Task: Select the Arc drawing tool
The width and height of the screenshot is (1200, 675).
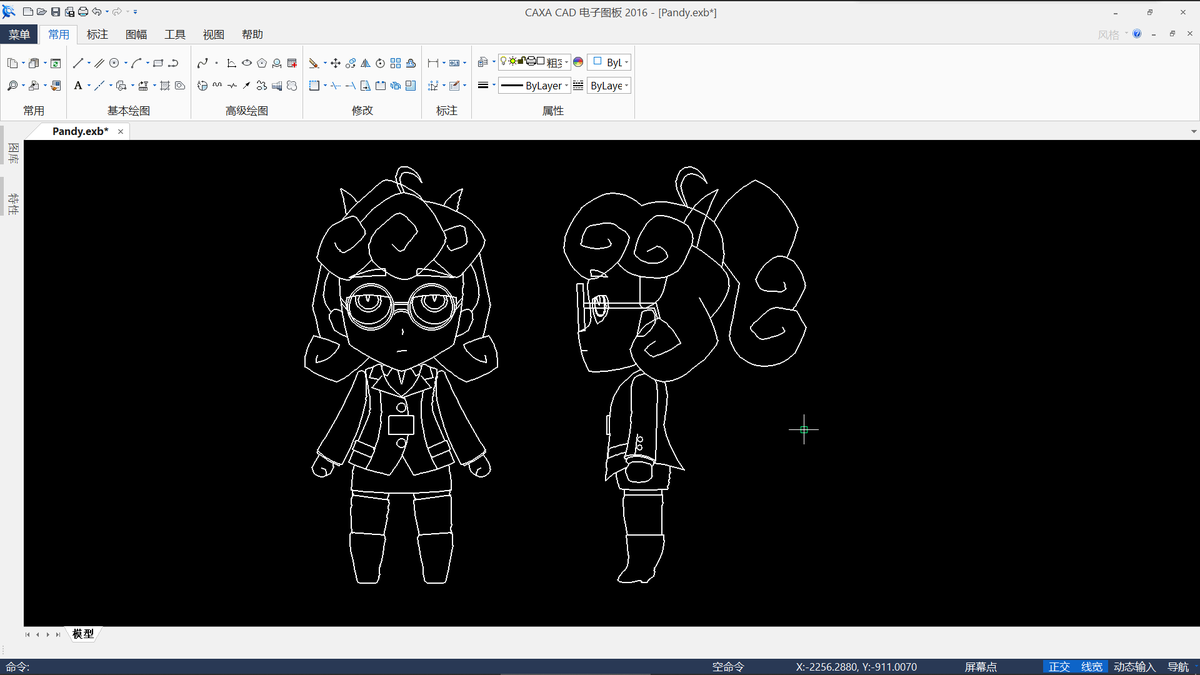Action: pyautogui.click(x=136, y=63)
